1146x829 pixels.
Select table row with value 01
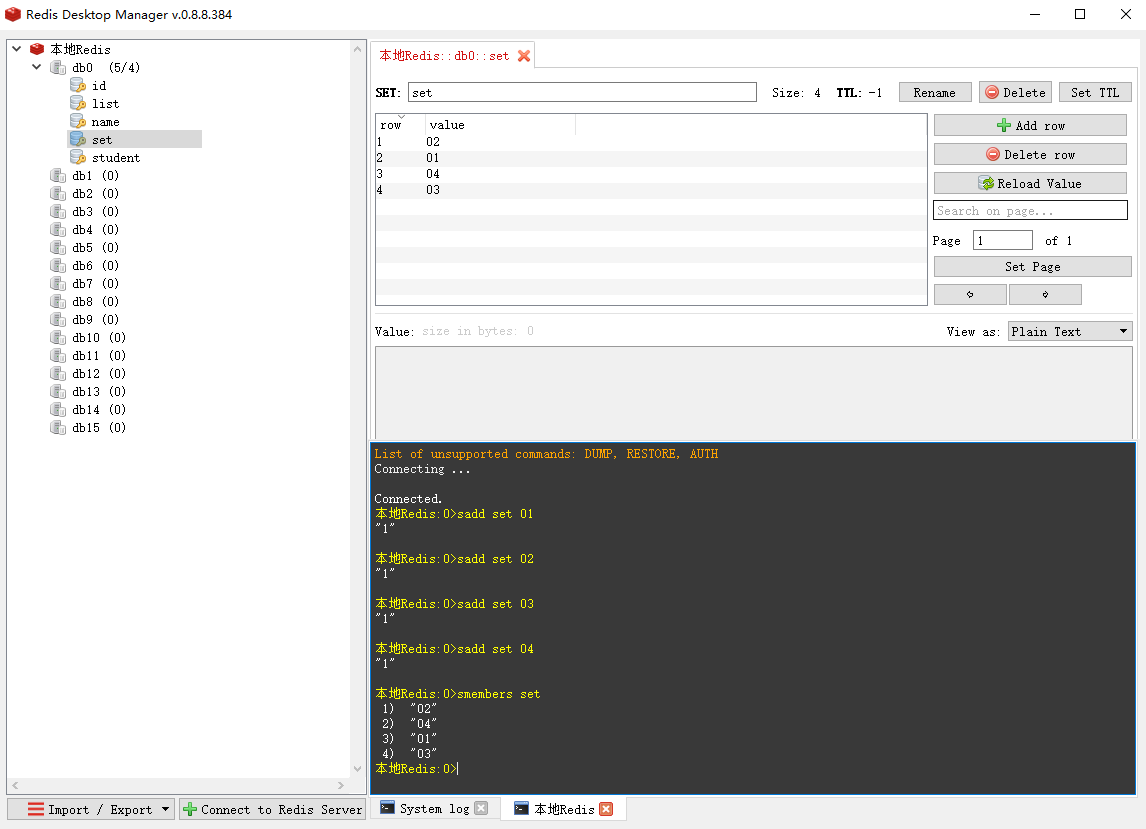coord(650,158)
